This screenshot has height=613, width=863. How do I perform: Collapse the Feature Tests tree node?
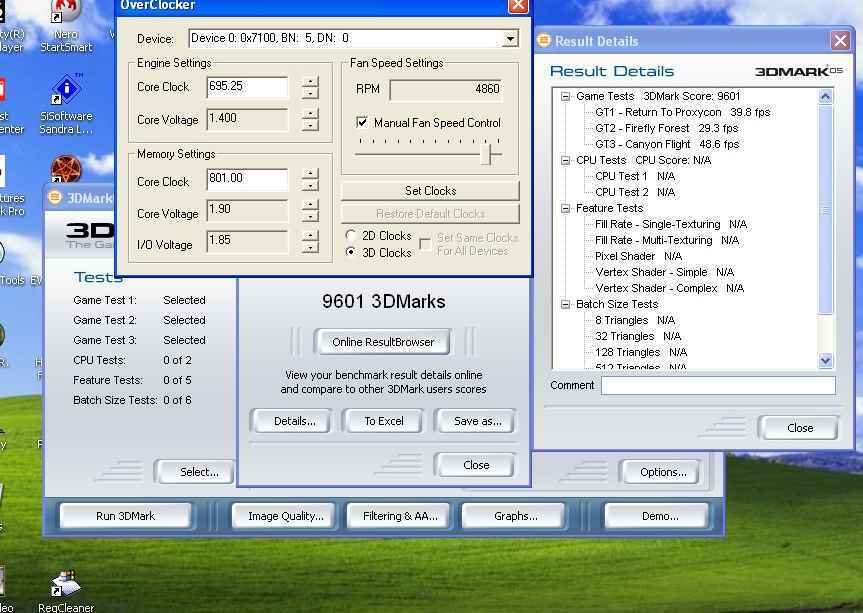point(566,209)
